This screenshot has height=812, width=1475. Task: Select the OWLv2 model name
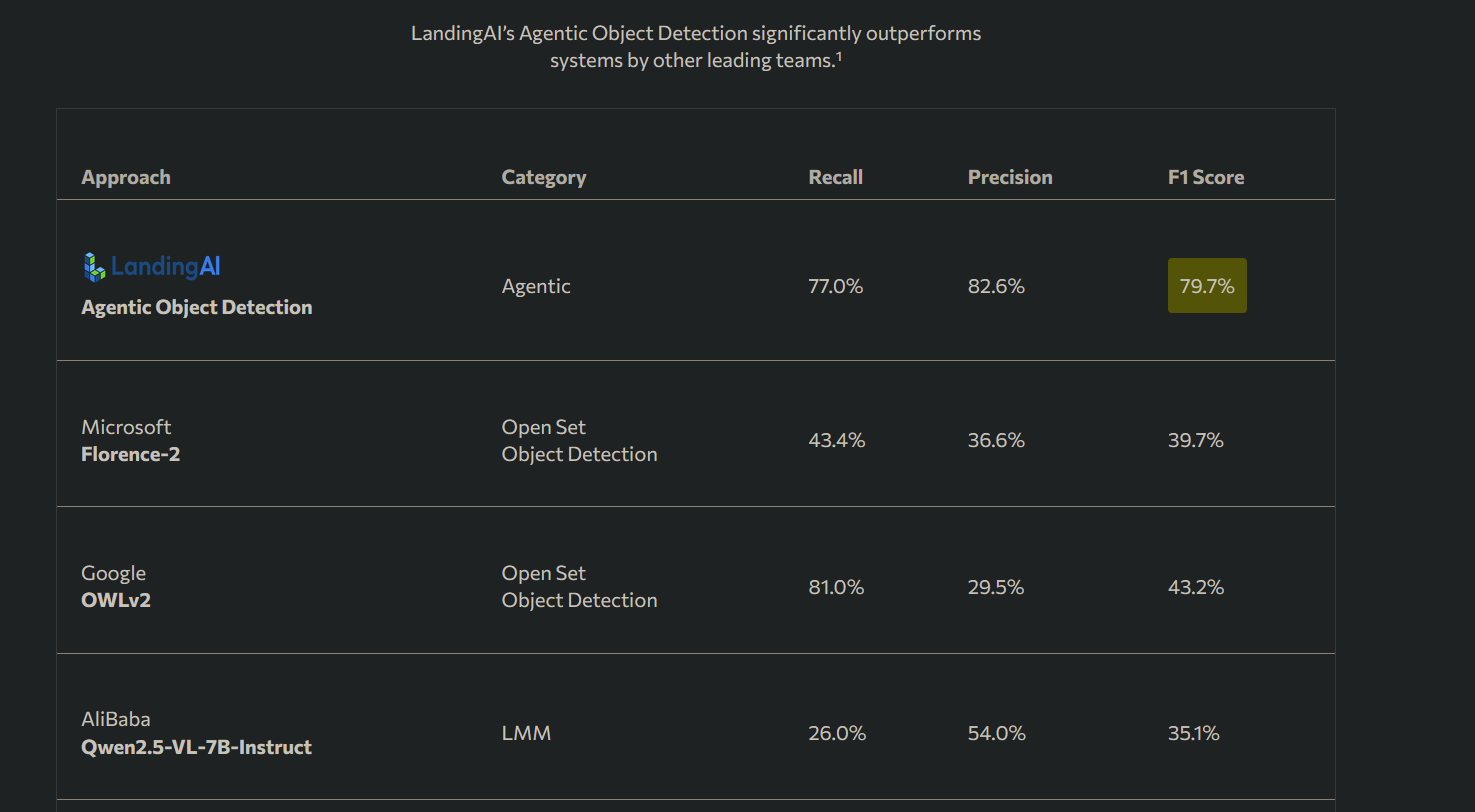pyautogui.click(x=116, y=600)
